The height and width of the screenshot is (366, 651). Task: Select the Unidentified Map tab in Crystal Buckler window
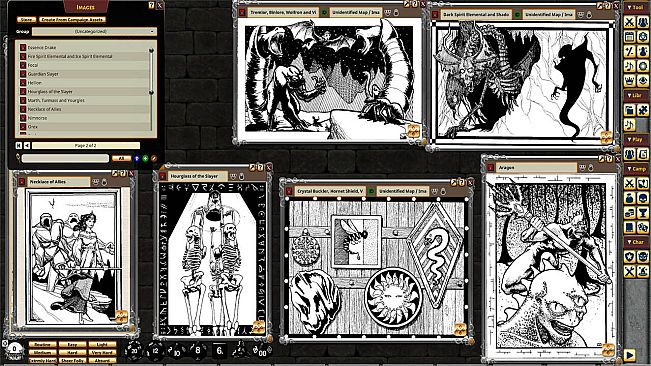(402, 191)
